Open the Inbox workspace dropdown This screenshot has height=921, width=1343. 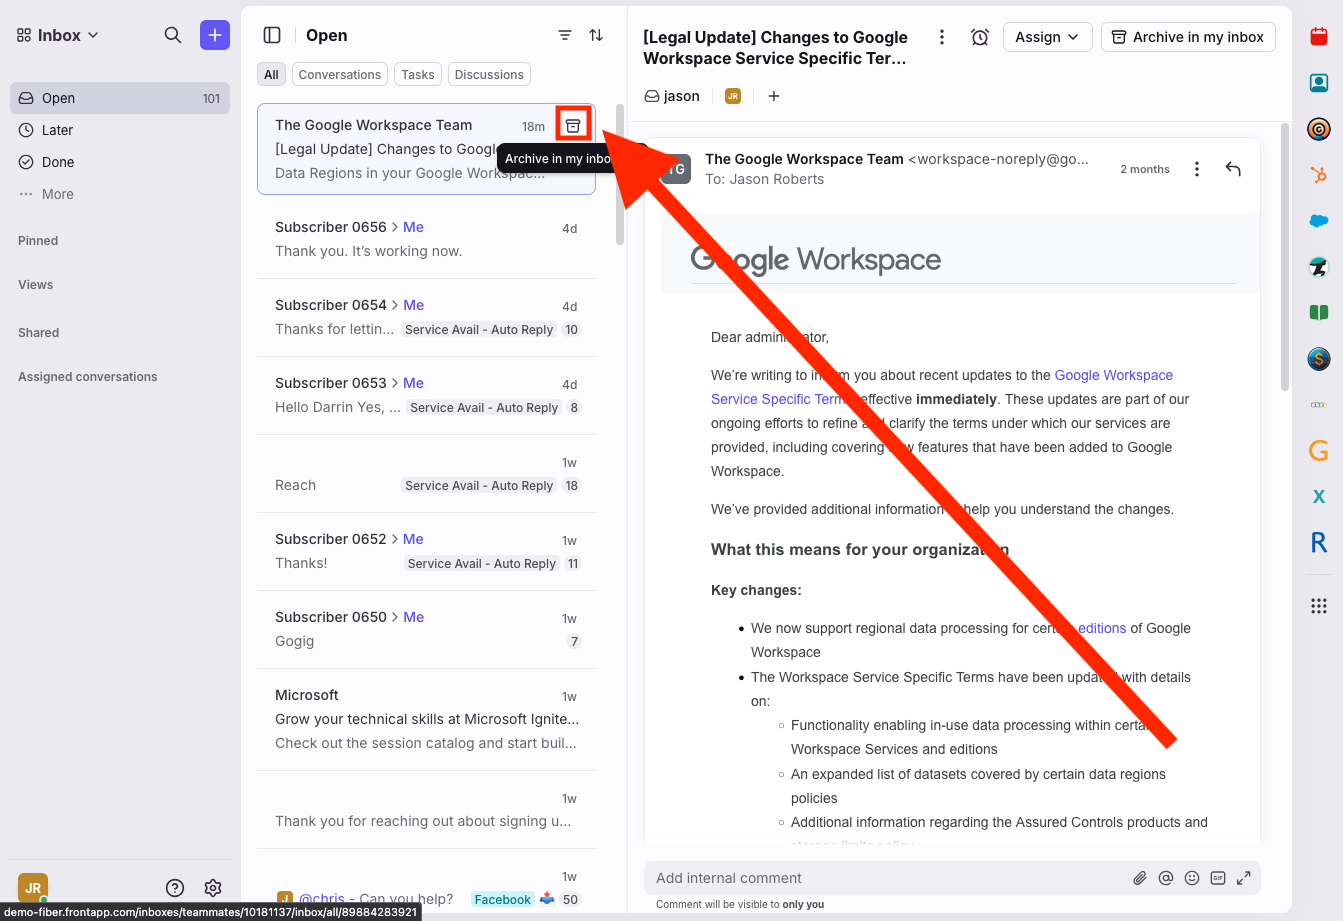point(59,35)
